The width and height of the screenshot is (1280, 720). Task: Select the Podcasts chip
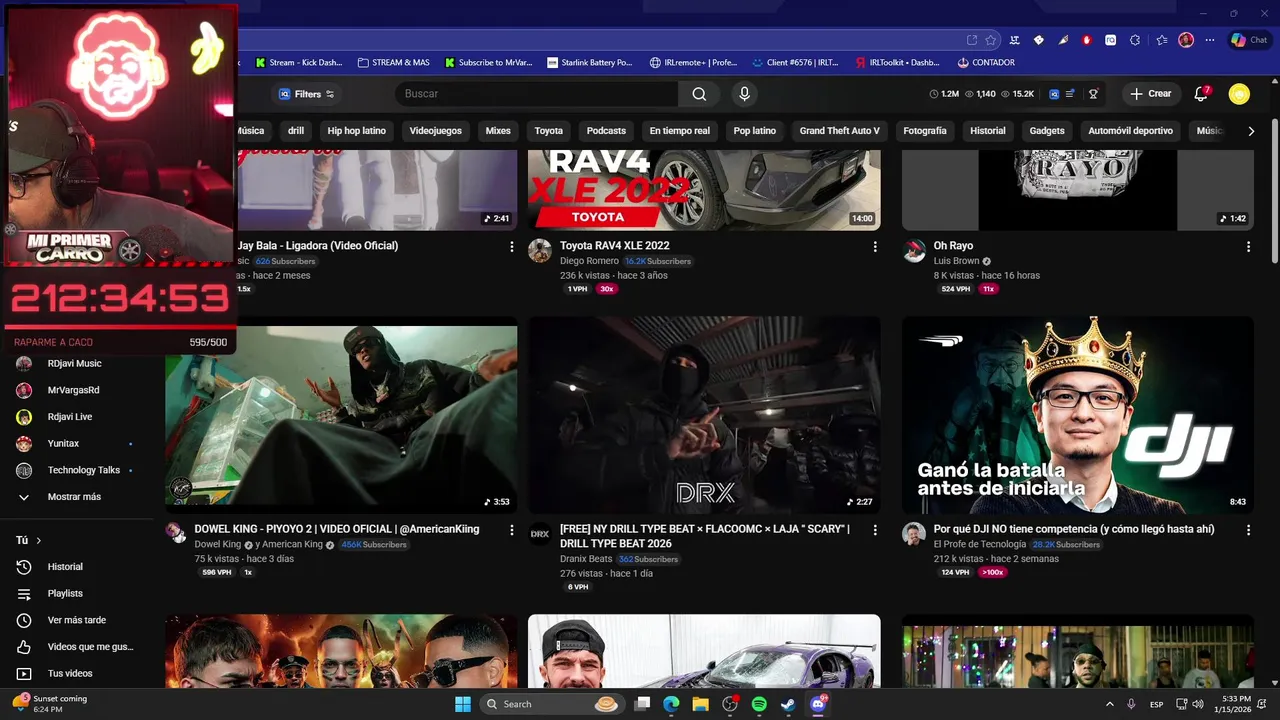pyautogui.click(x=606, y=131)
